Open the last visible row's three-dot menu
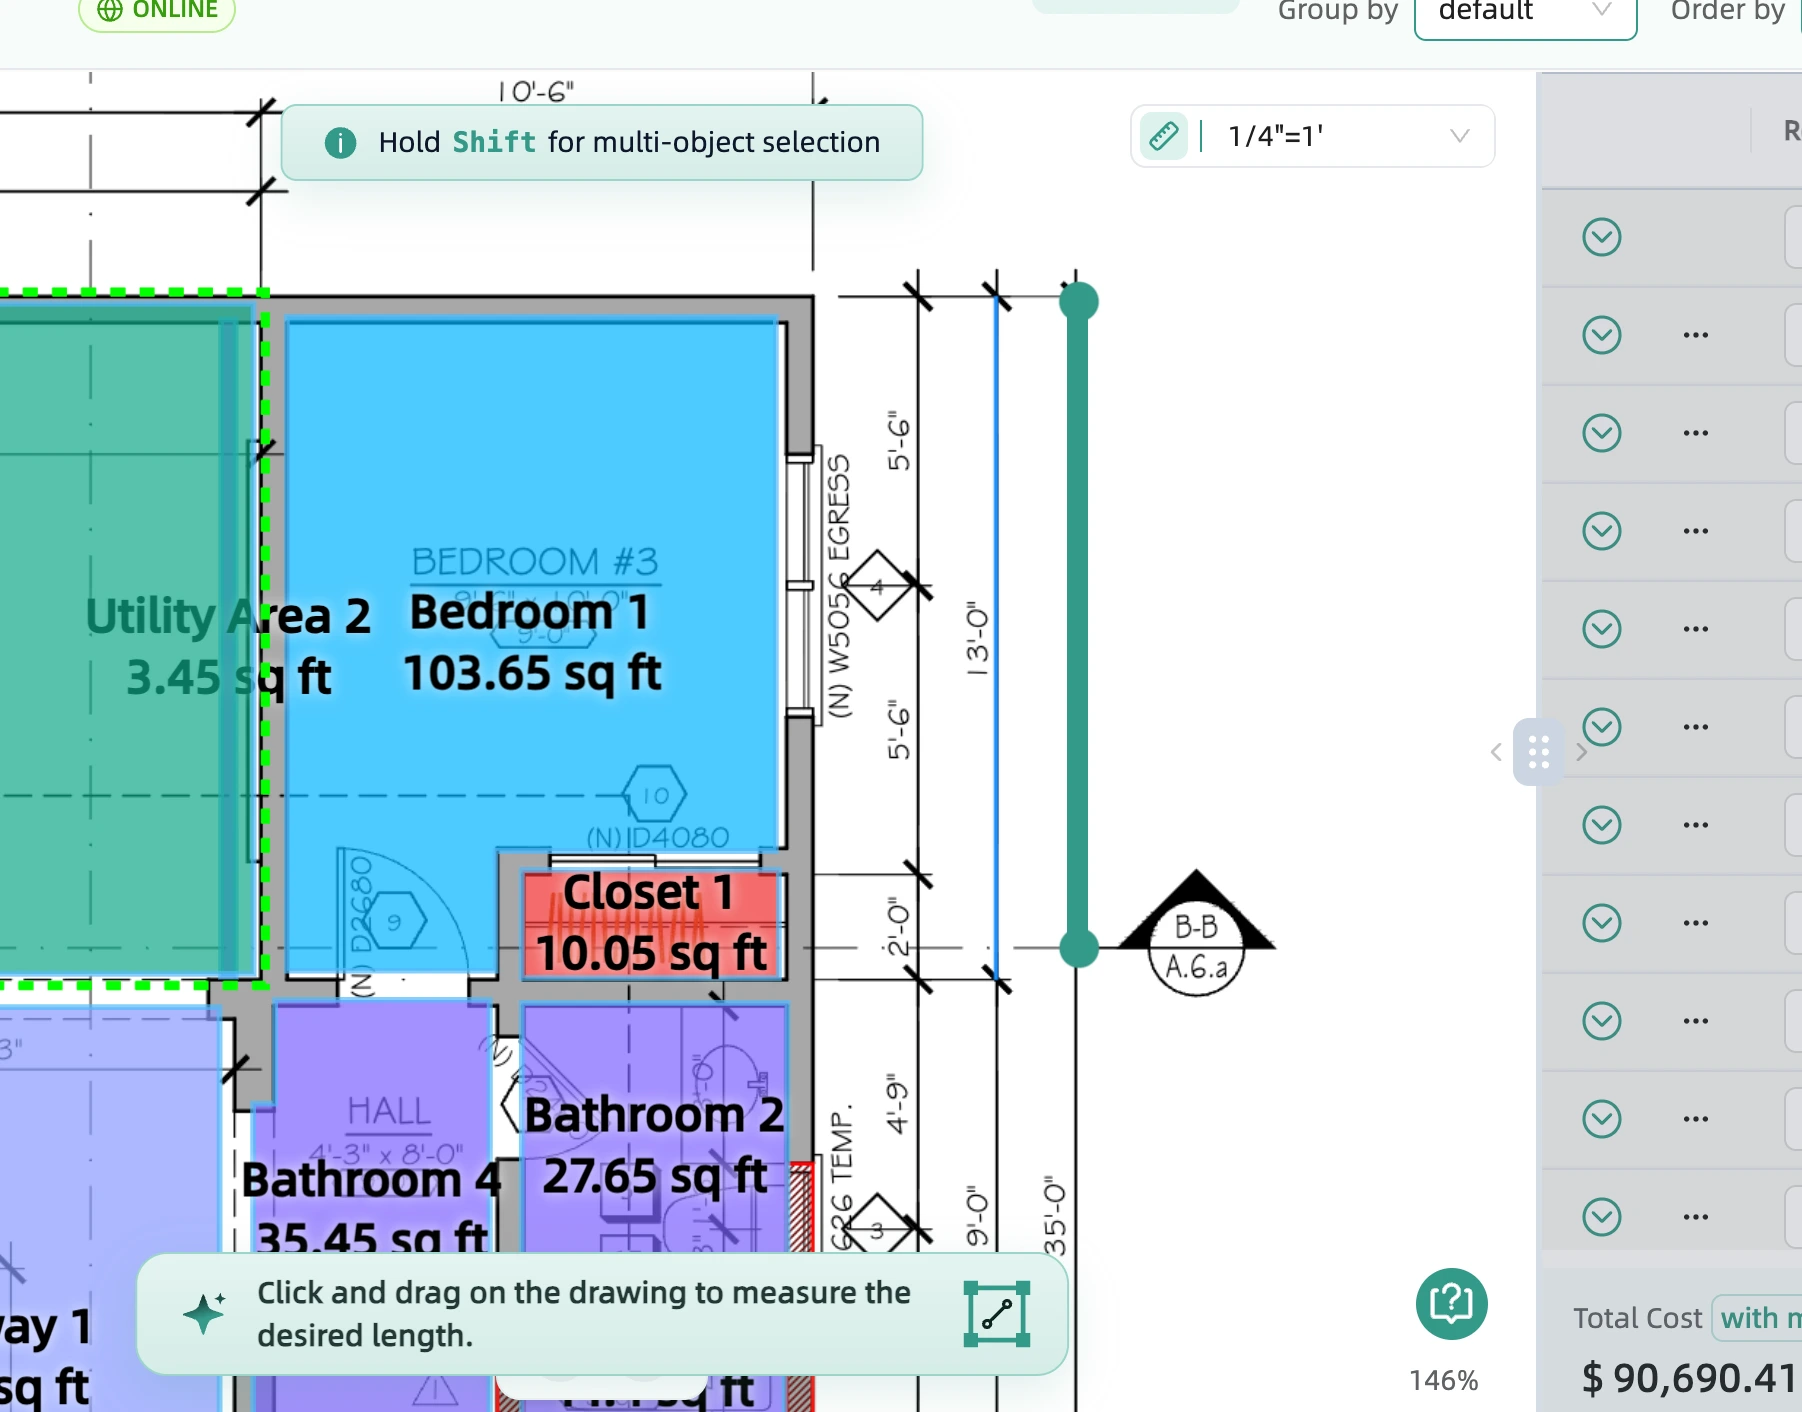 (1695, 1217)
